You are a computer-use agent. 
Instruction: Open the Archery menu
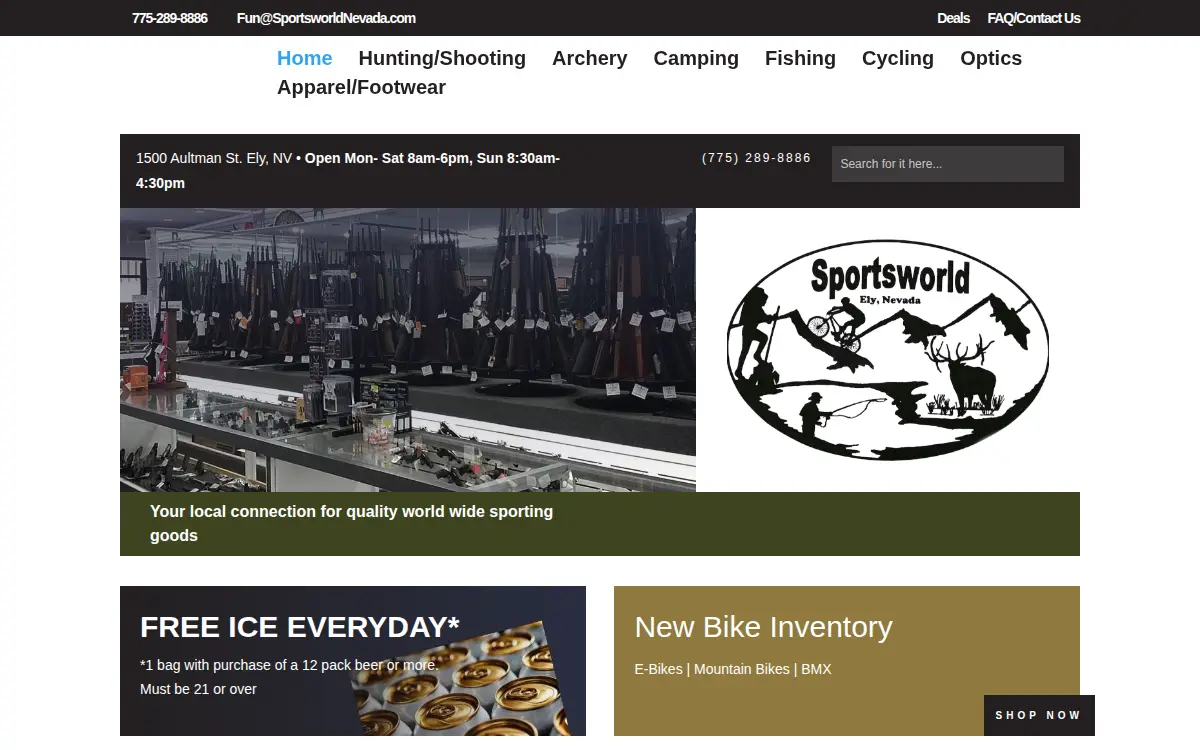[x=590, y=58]
